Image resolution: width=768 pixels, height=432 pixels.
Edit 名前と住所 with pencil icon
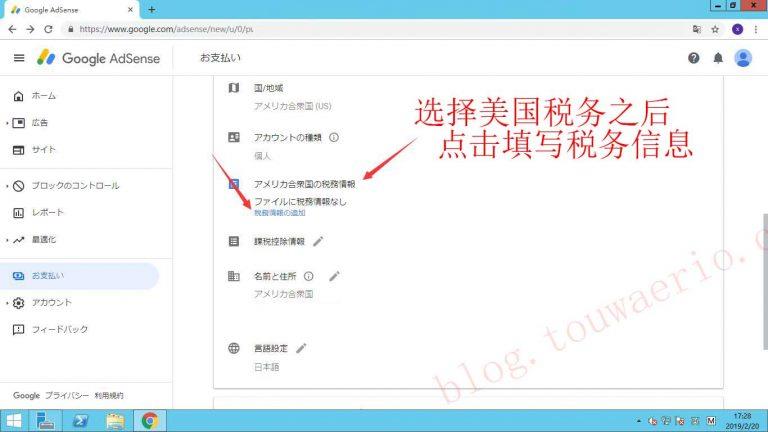(x=335, y=276)
